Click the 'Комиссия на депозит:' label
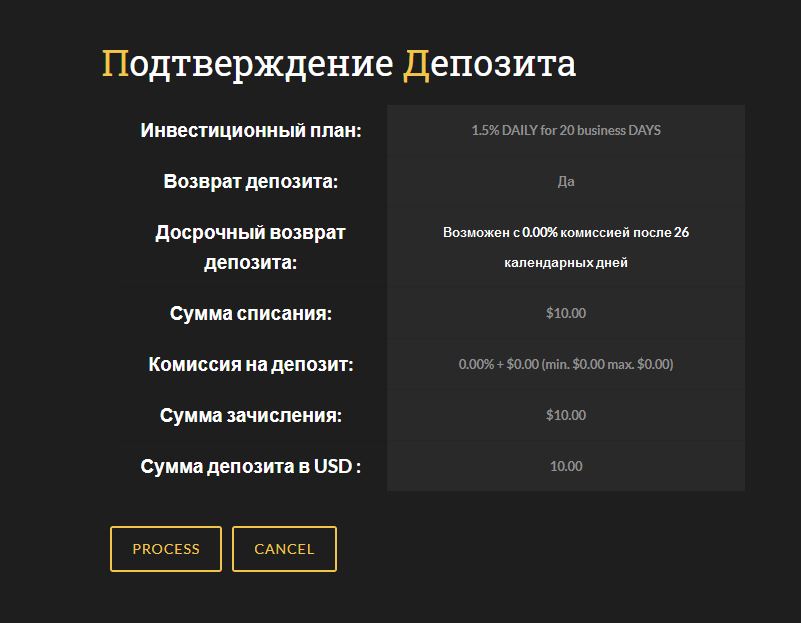Image resolution: width=801 pixels, height=623 pixels. point(251,364)
